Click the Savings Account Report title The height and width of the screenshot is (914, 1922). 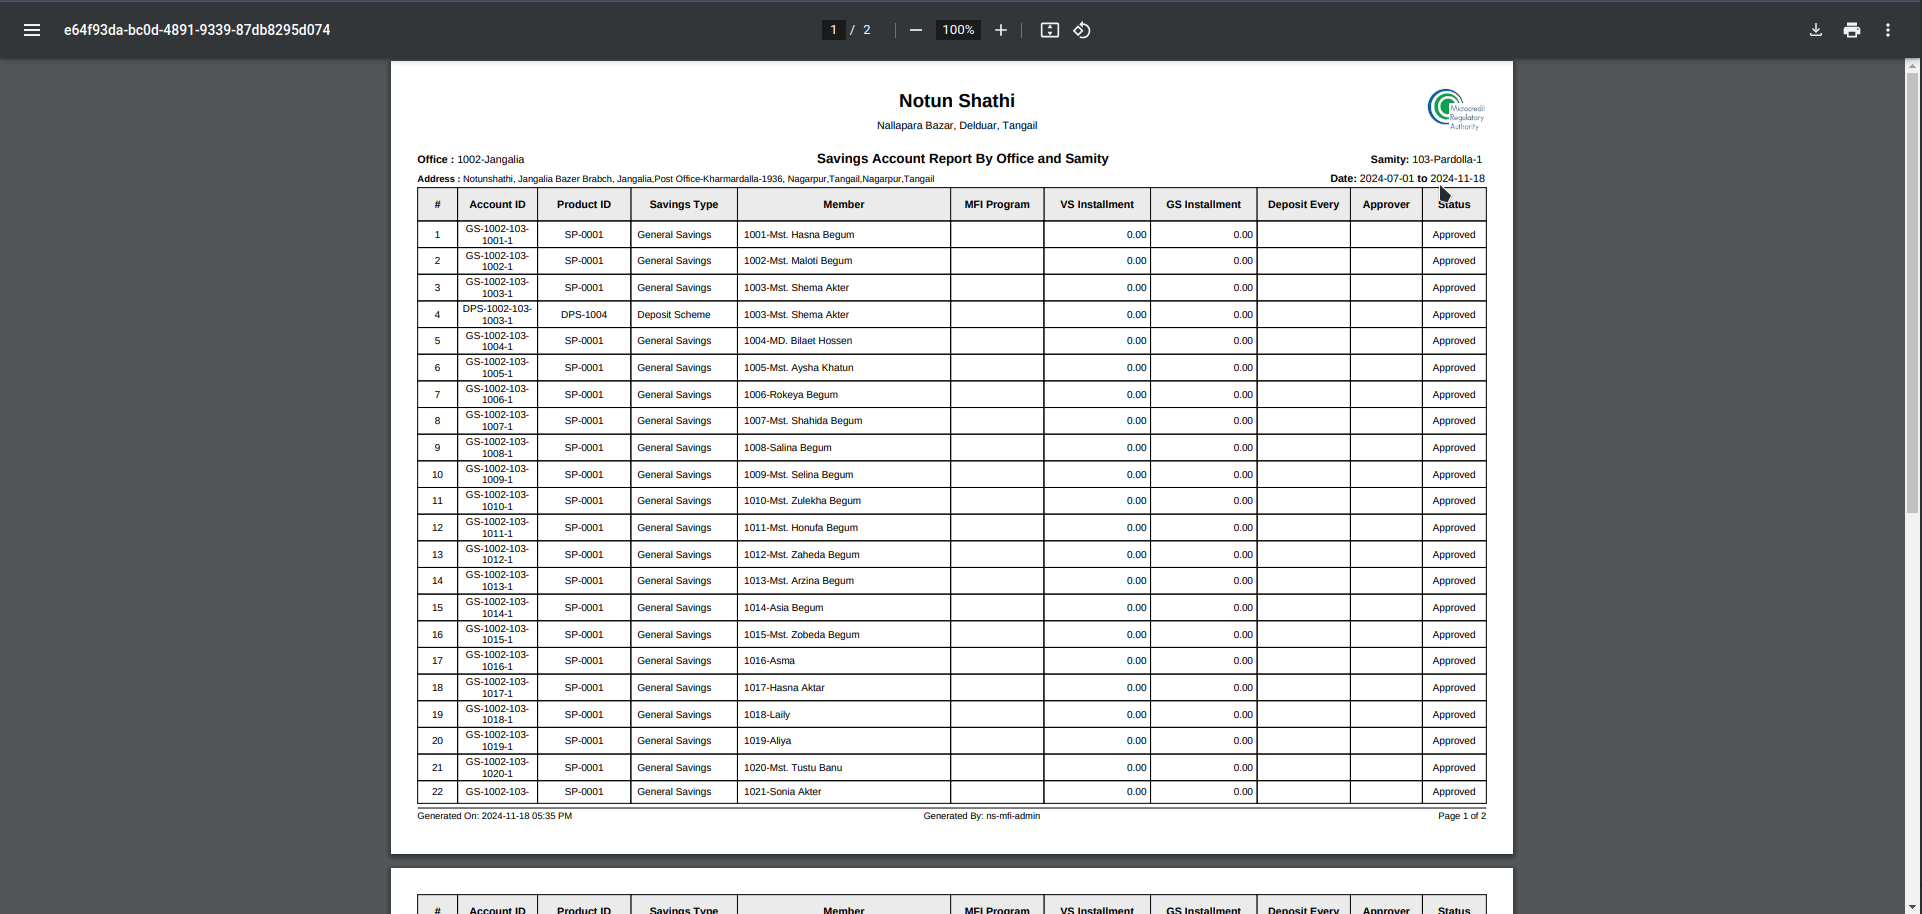tap(962, 159)
